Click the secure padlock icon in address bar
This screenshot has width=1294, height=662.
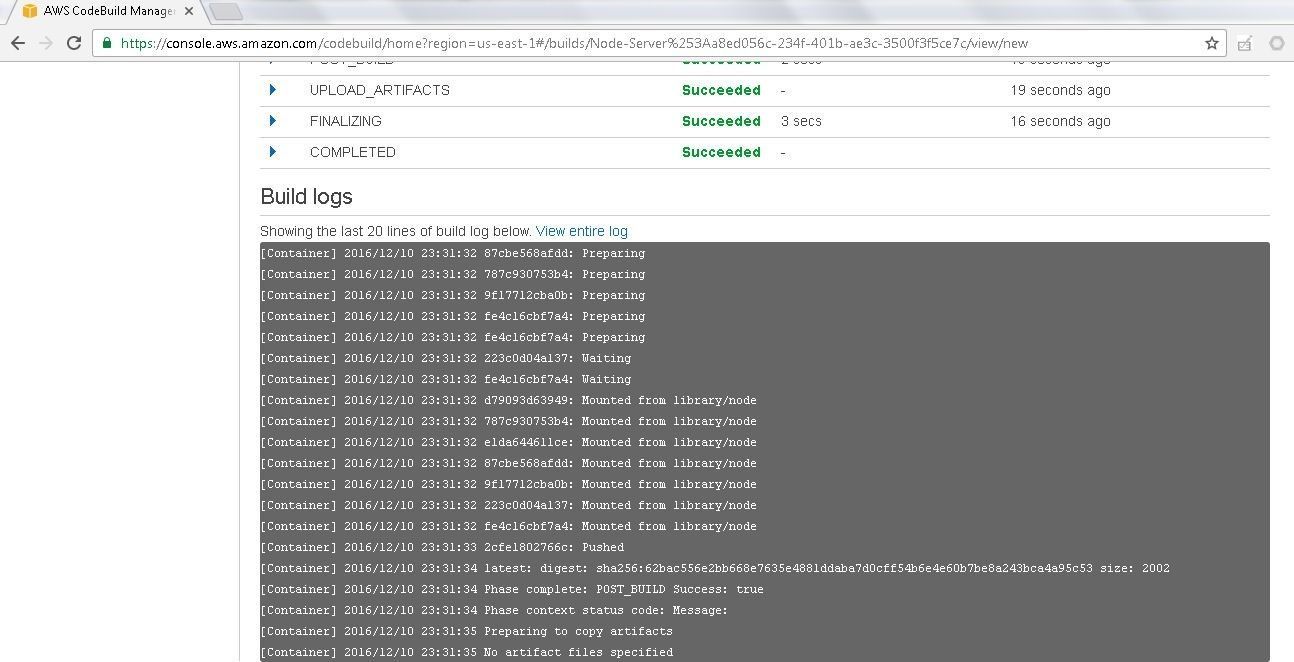pos(107,43)
